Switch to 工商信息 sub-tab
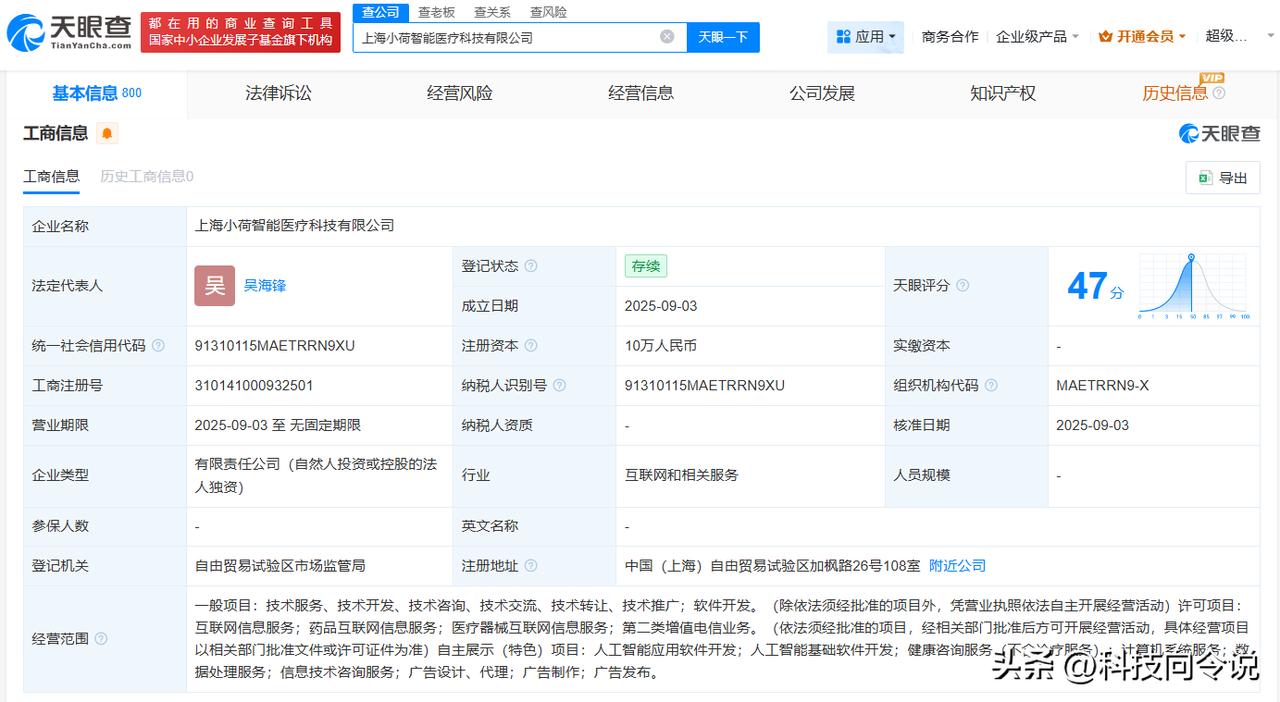 click(51, 176)
